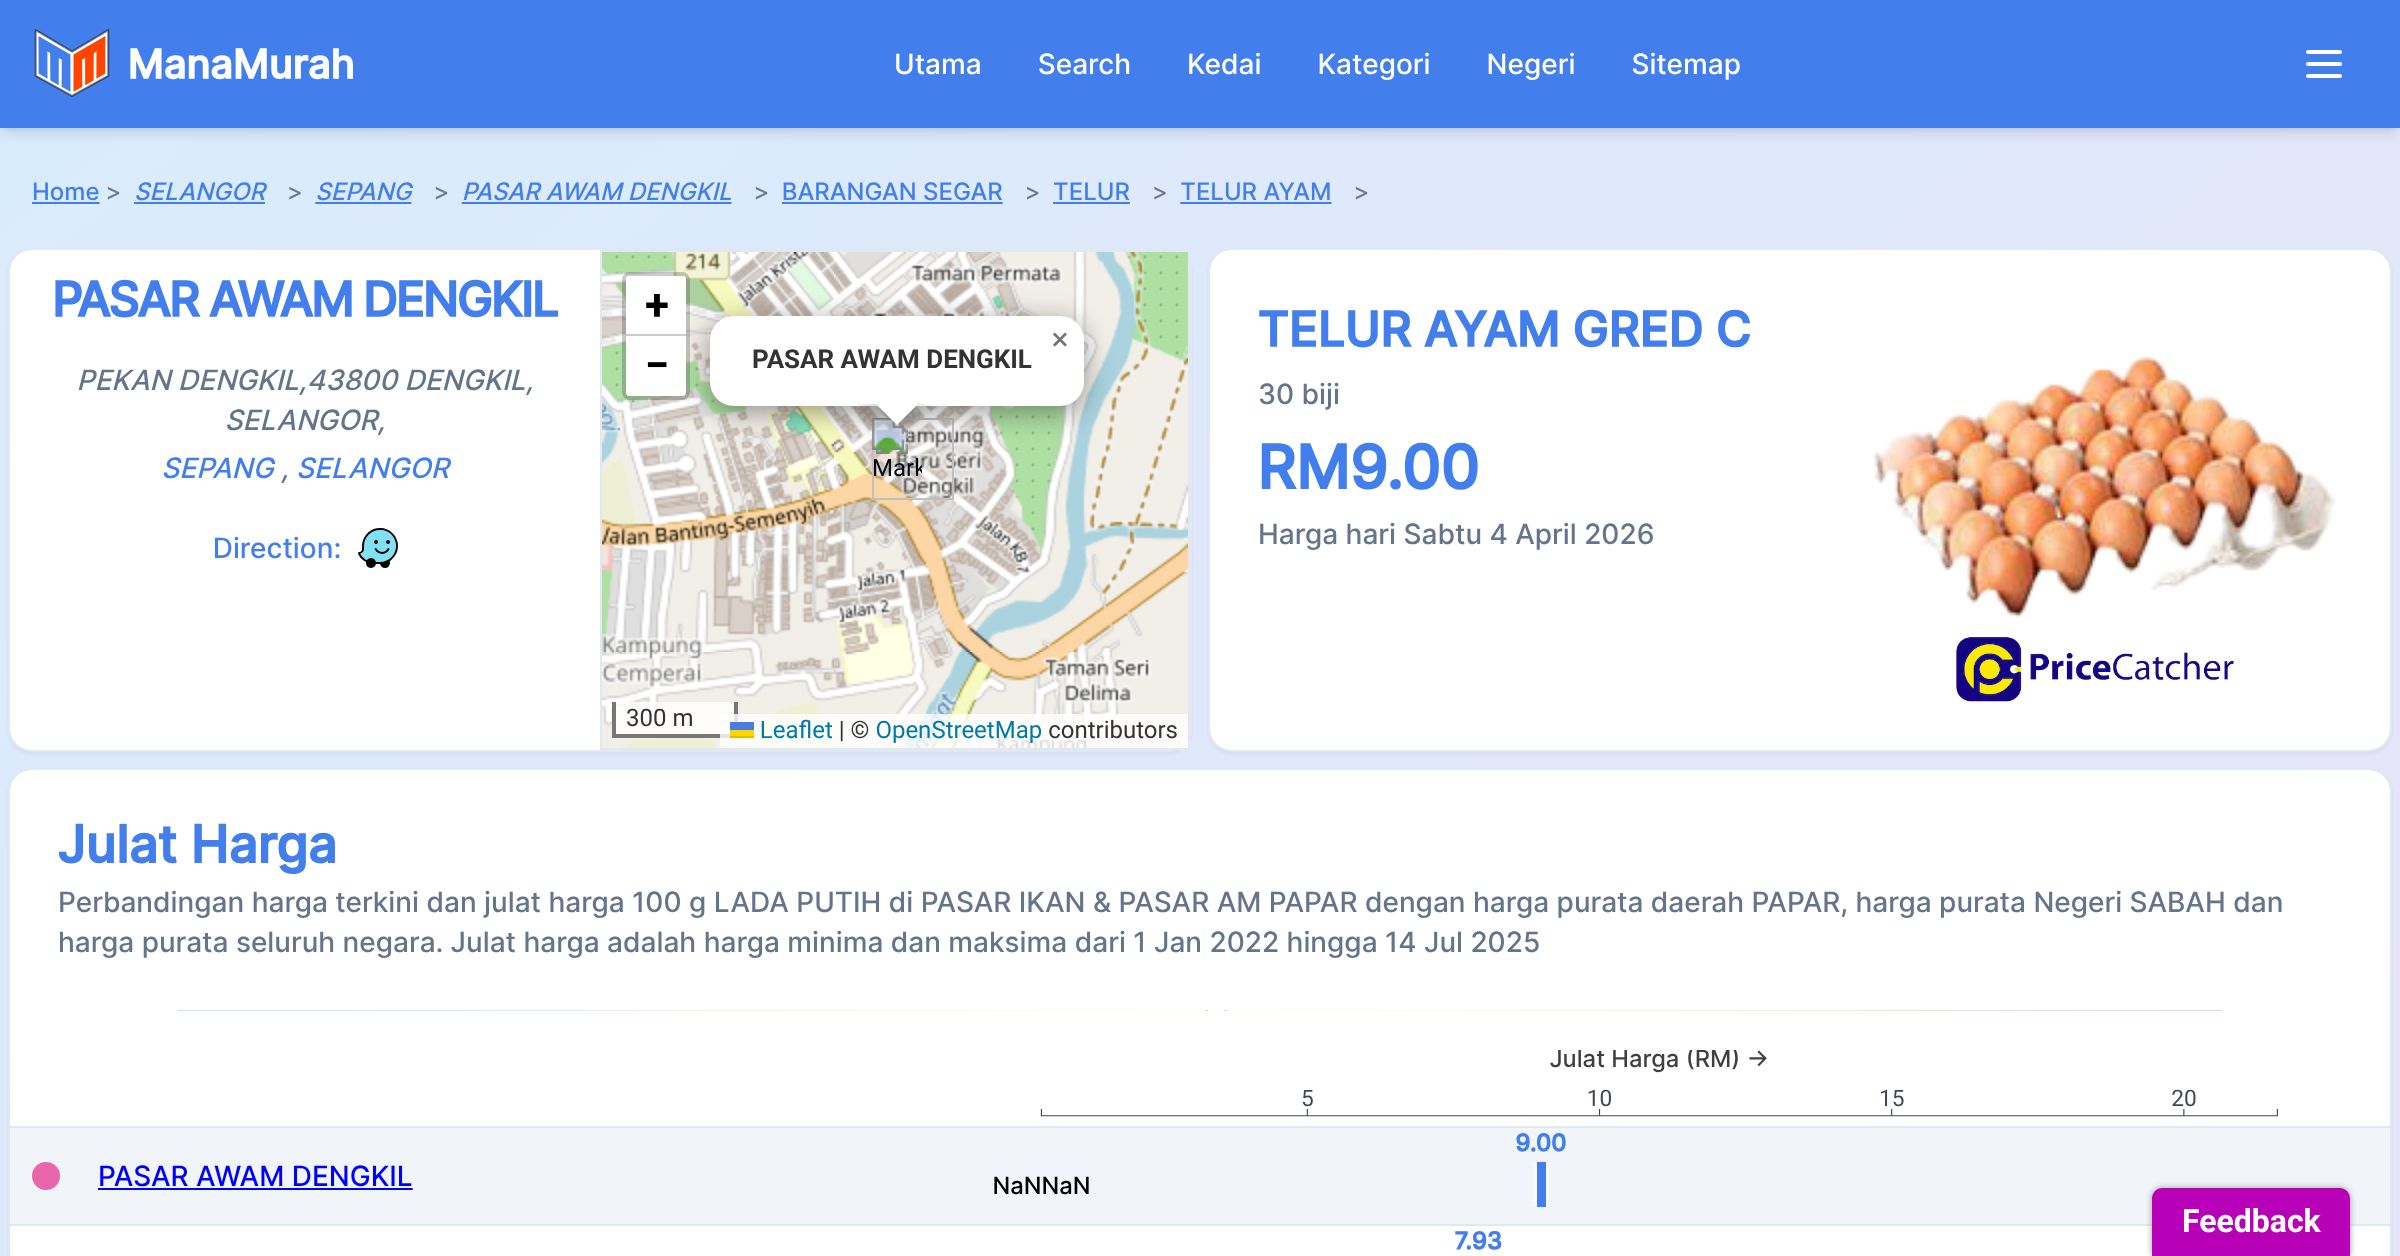Open the Feedback button
Viewport: 2400px width, 1256px height.
[x=2250, y=1220]
